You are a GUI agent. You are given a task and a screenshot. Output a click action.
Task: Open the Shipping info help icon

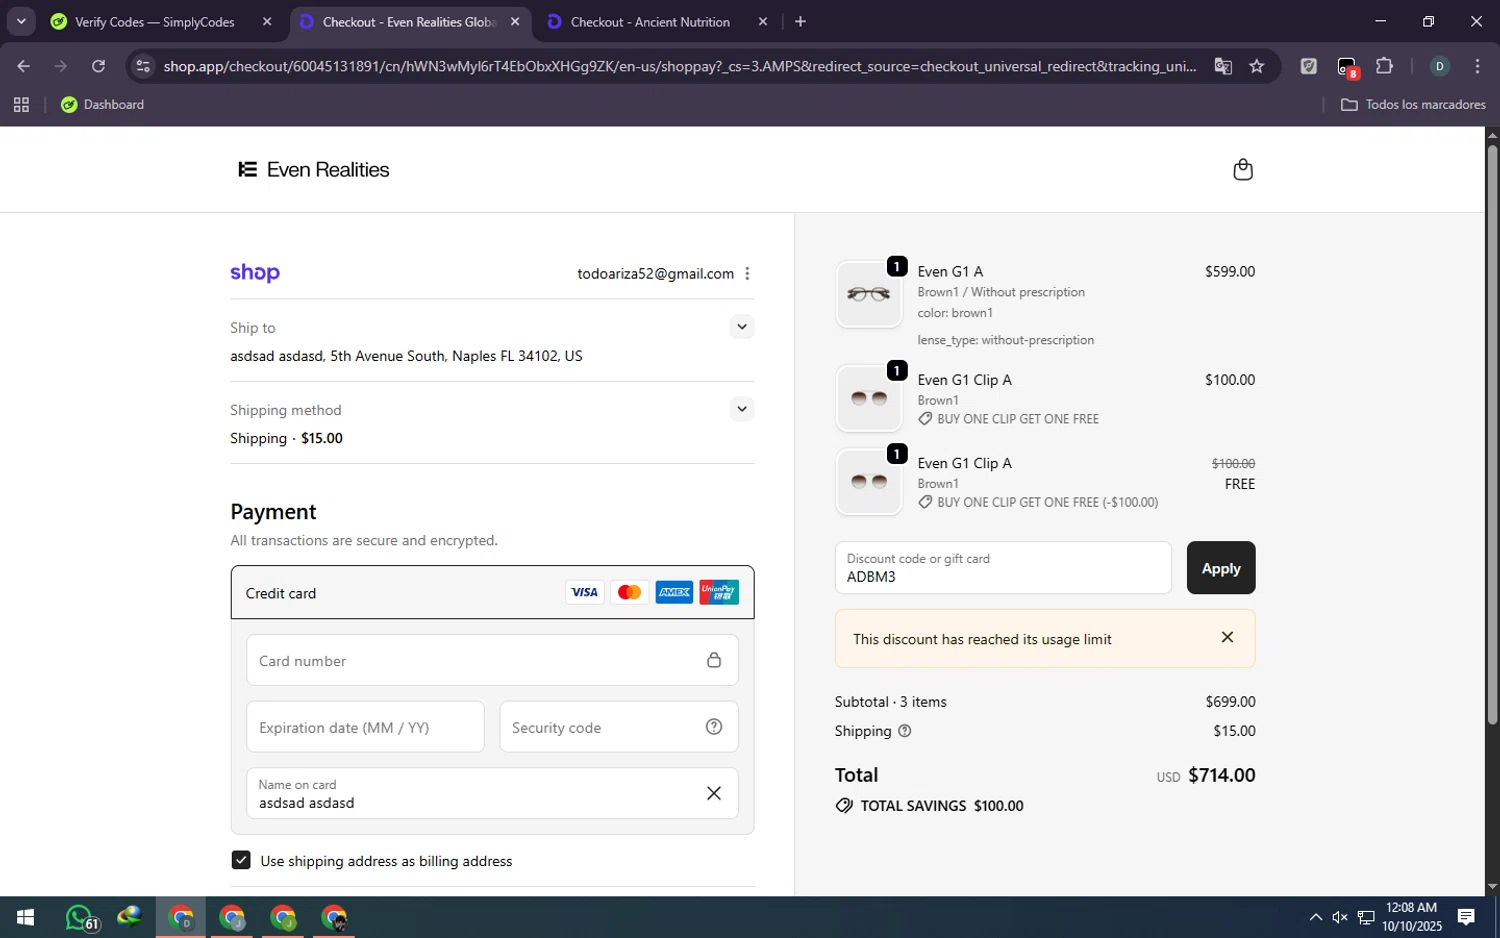pyautogui.click(x=905, y=731)
